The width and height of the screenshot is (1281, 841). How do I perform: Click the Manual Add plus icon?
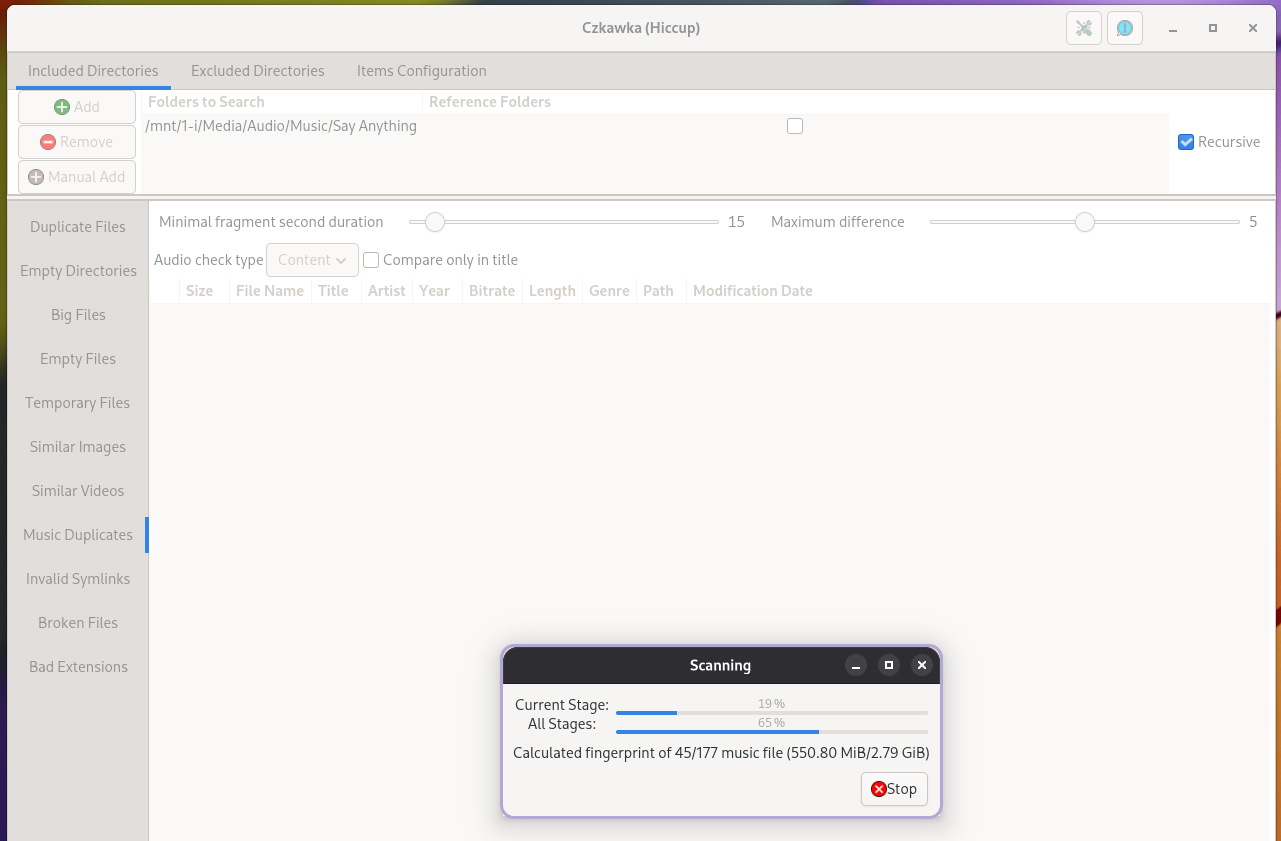tap(36, 177)
